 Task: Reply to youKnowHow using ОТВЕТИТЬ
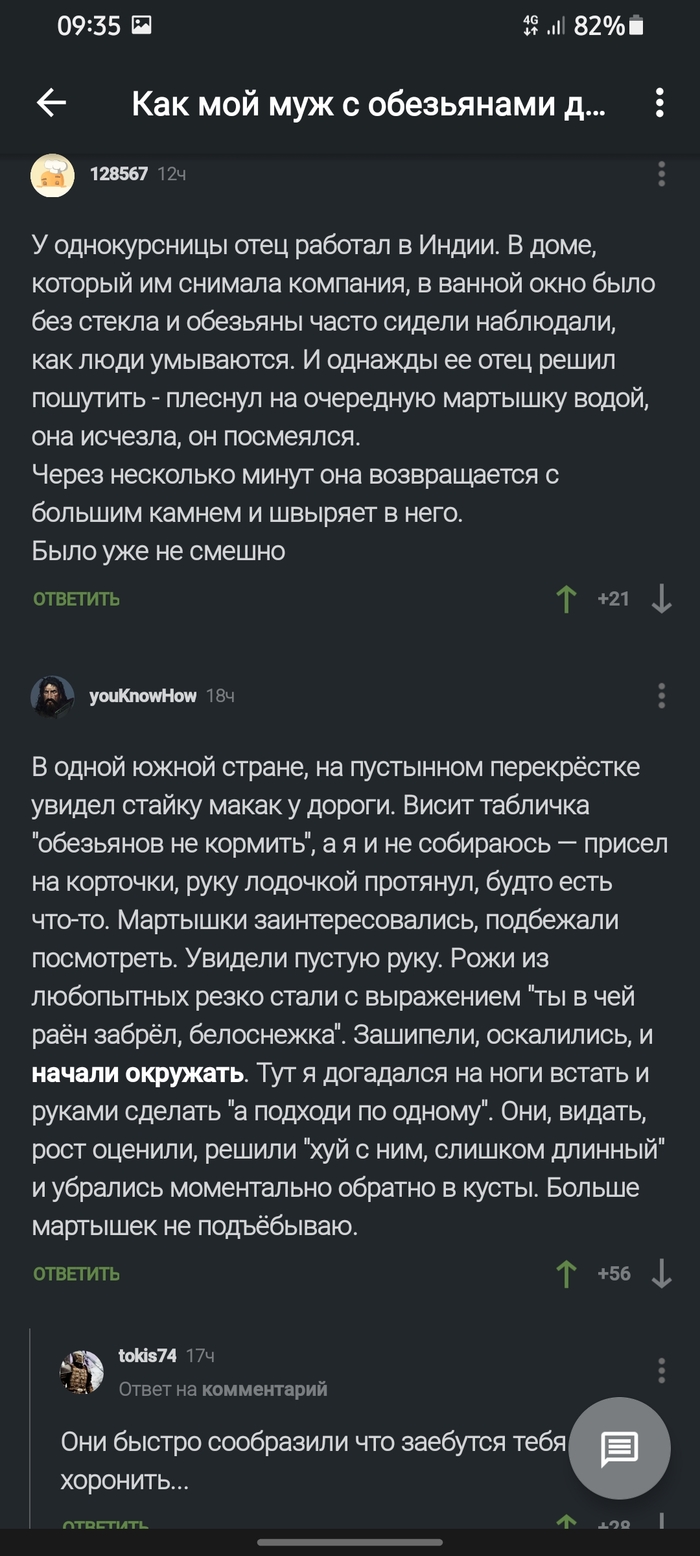coord(76,1272)
